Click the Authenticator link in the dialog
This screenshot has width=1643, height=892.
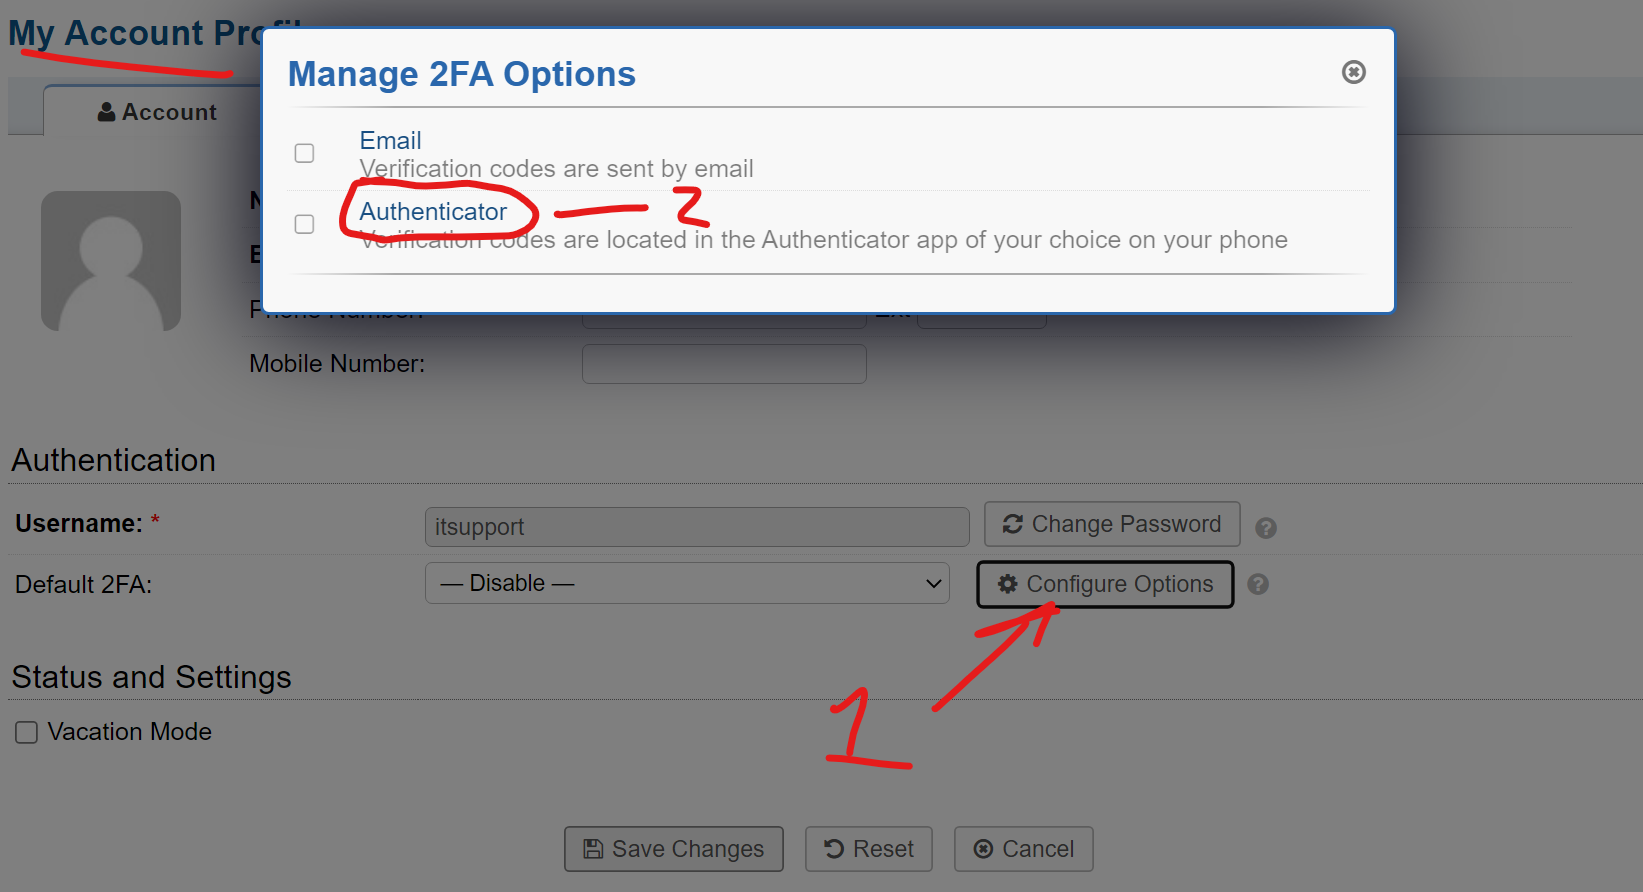(x=434, y=211)
